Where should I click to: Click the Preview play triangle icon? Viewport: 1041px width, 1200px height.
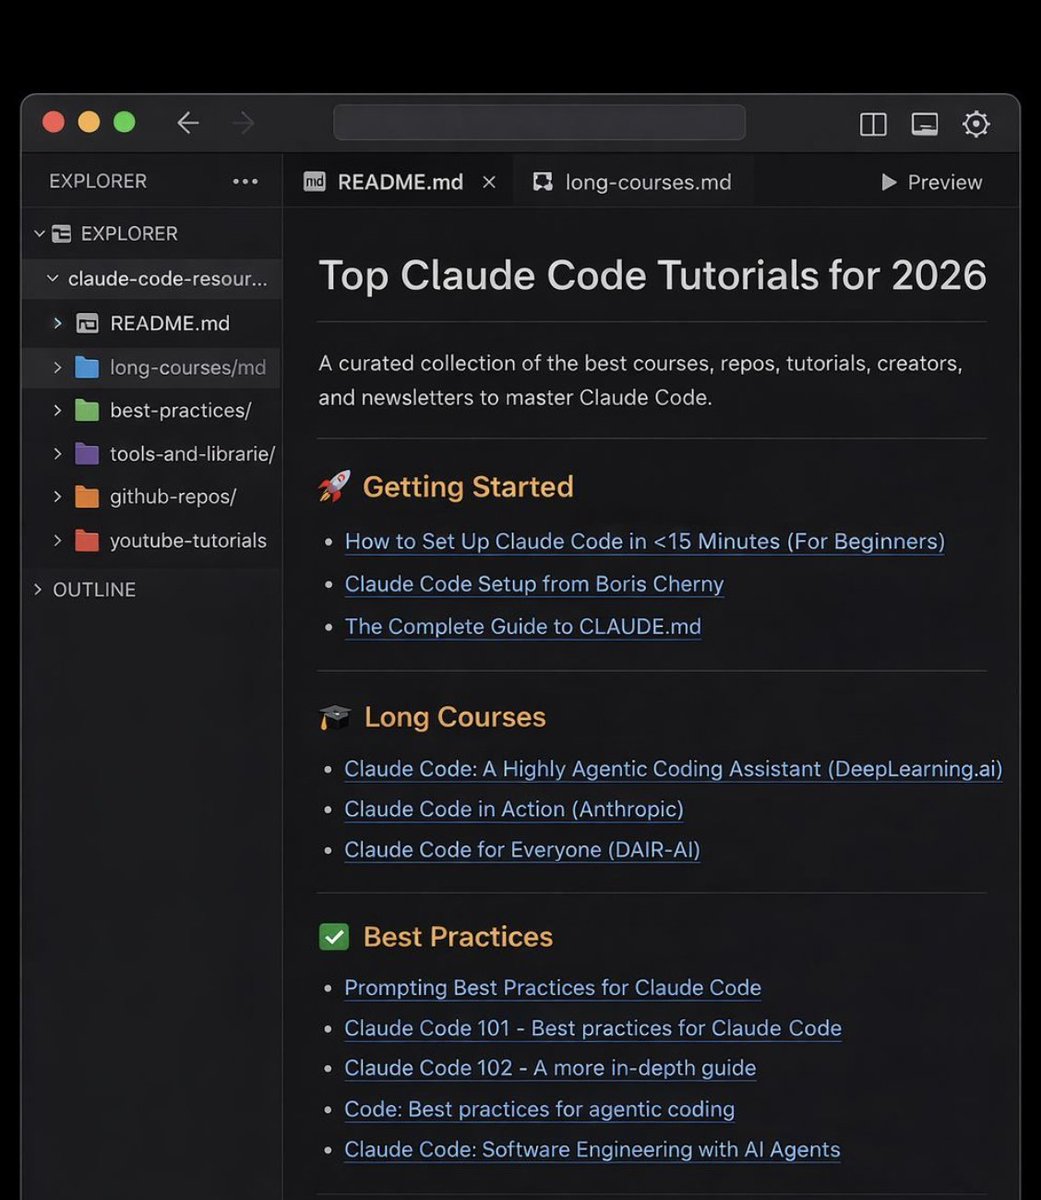coord(889,182)
